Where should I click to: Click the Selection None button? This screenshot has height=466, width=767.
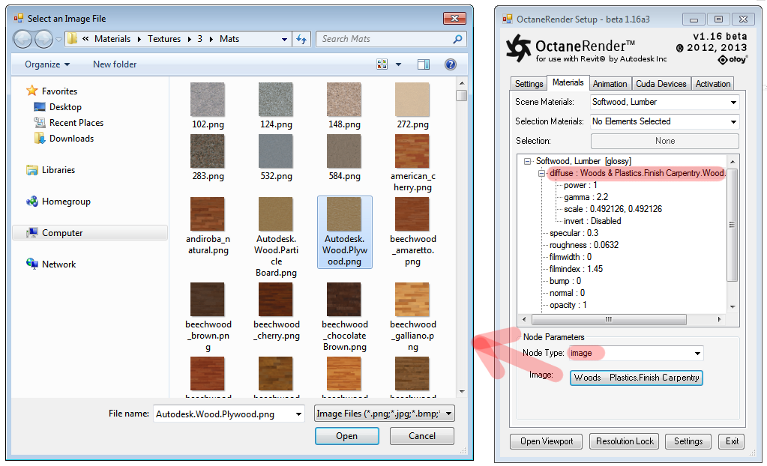pos(665,141)
